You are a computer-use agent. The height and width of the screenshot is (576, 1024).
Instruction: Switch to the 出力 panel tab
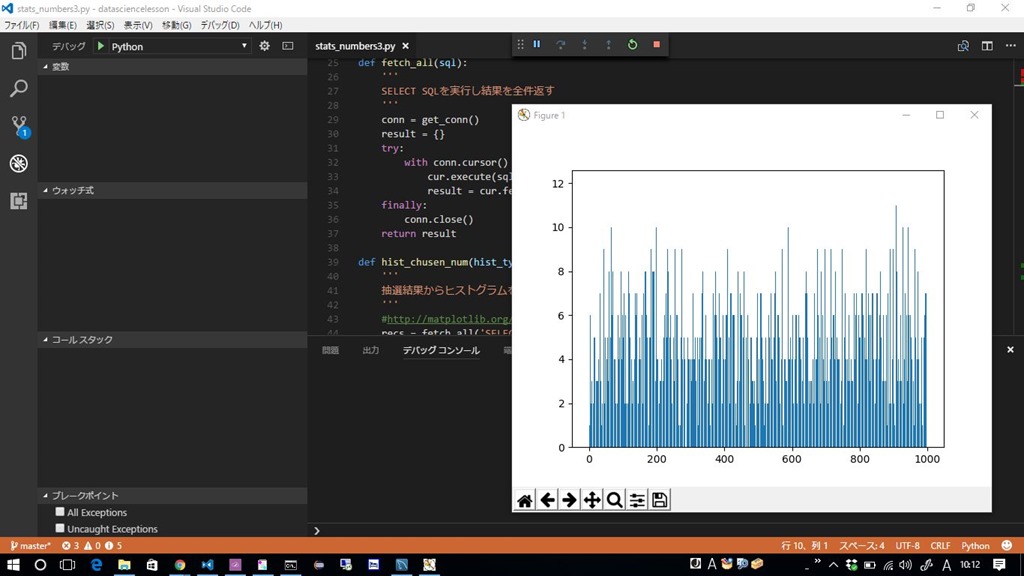(370, 350)
